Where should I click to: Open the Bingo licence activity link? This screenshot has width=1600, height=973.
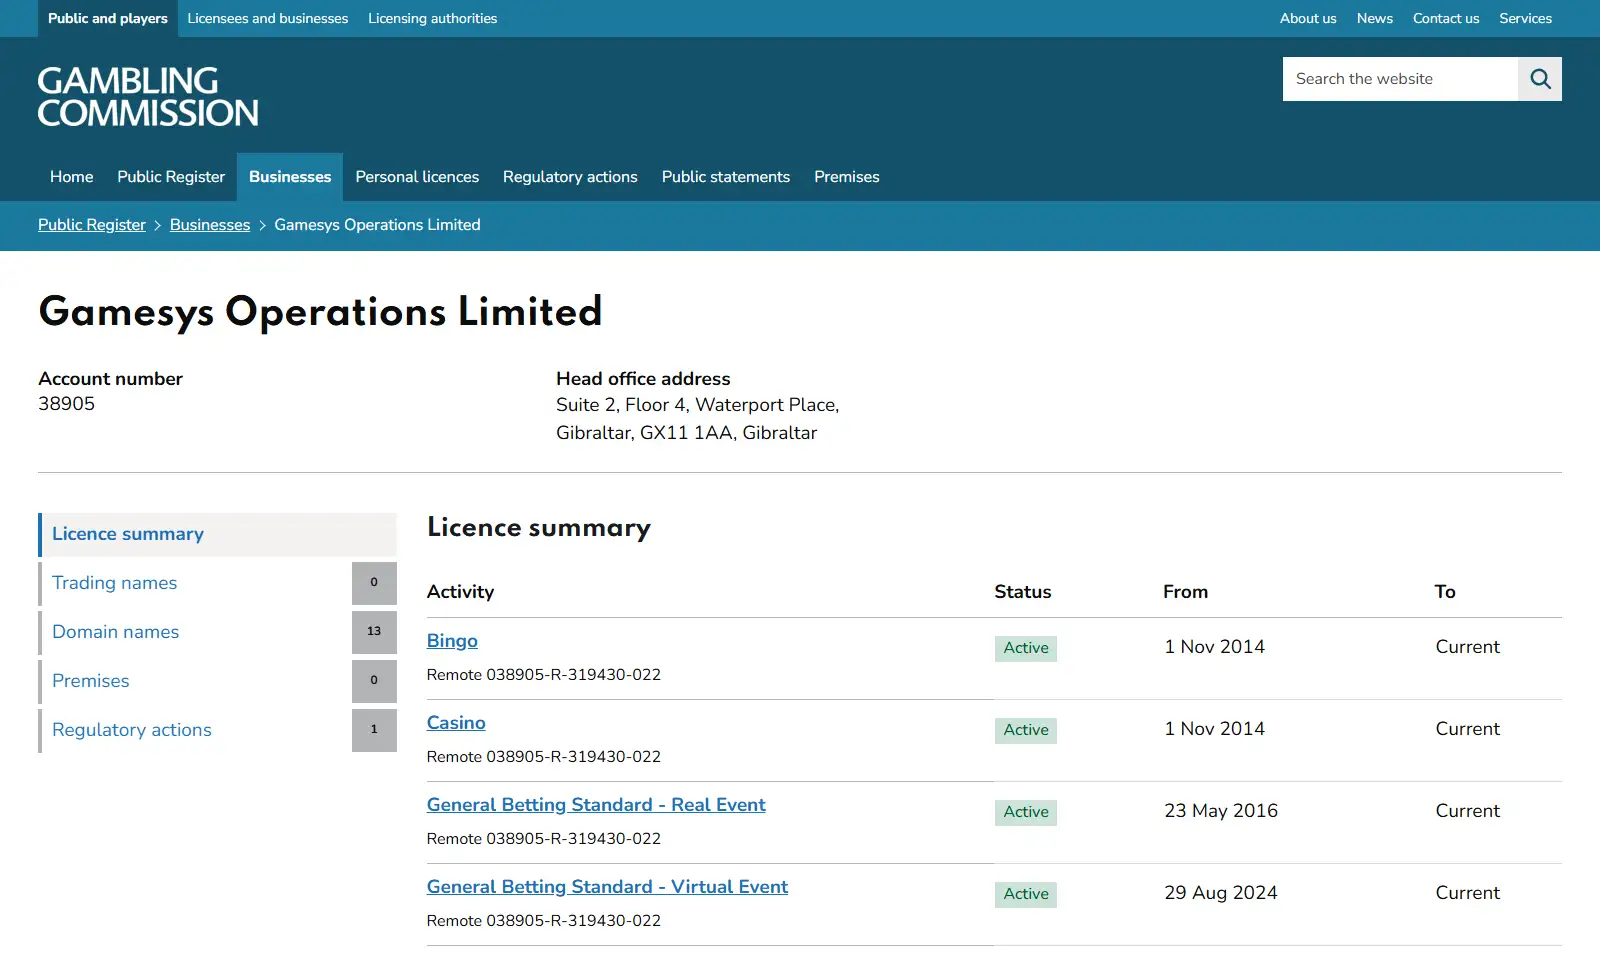pos(452,641)
